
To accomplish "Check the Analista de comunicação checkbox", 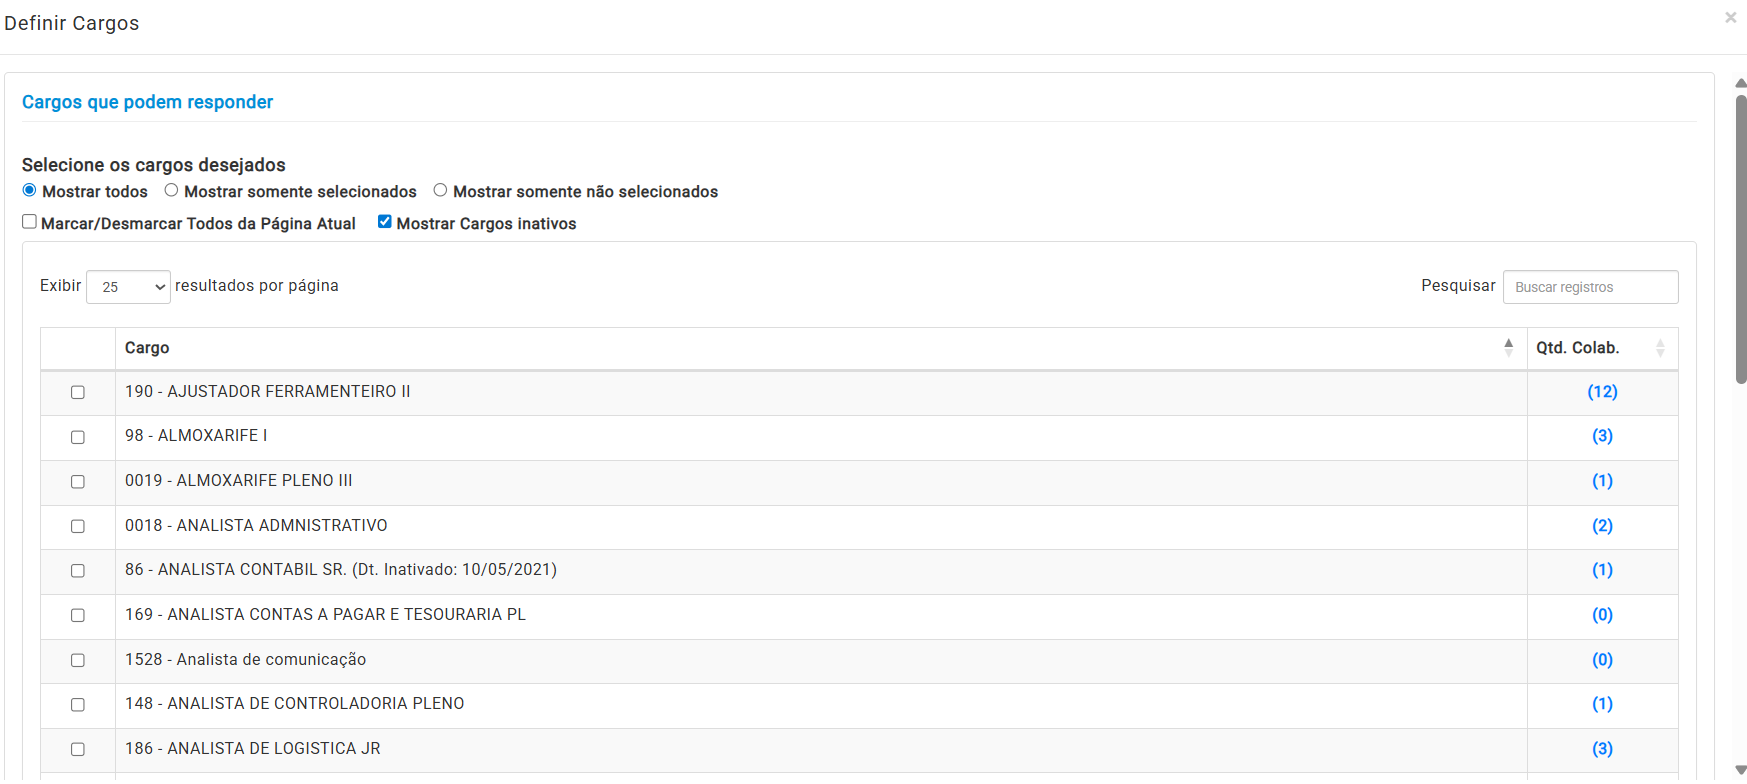I will coord(78,660).
